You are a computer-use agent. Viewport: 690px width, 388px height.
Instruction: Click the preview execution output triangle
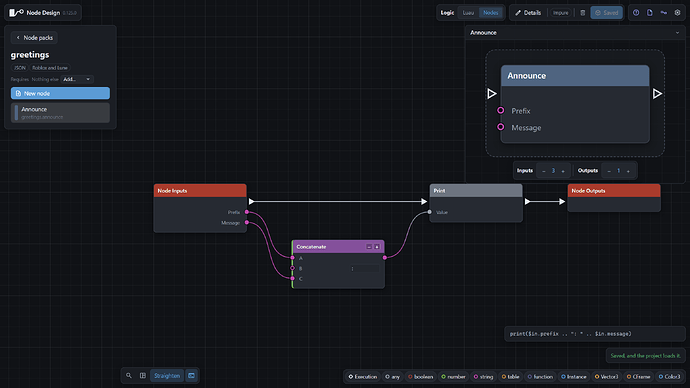click(657, 93)
